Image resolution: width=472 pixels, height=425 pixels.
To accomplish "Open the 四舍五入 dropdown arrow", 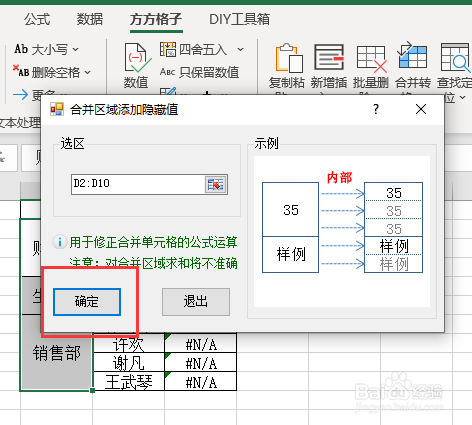I will (240, 50).
